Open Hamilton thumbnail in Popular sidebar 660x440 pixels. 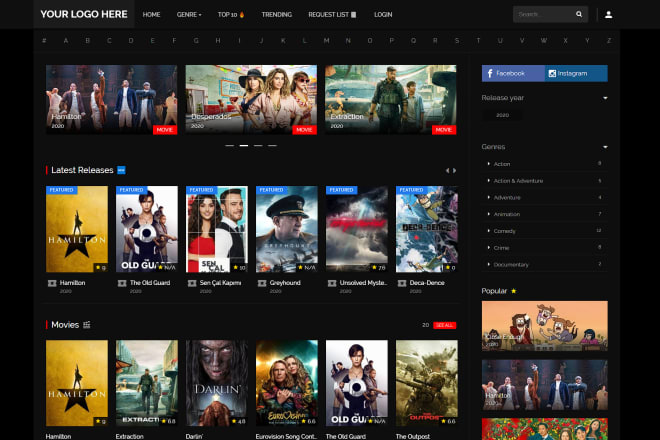545,384
